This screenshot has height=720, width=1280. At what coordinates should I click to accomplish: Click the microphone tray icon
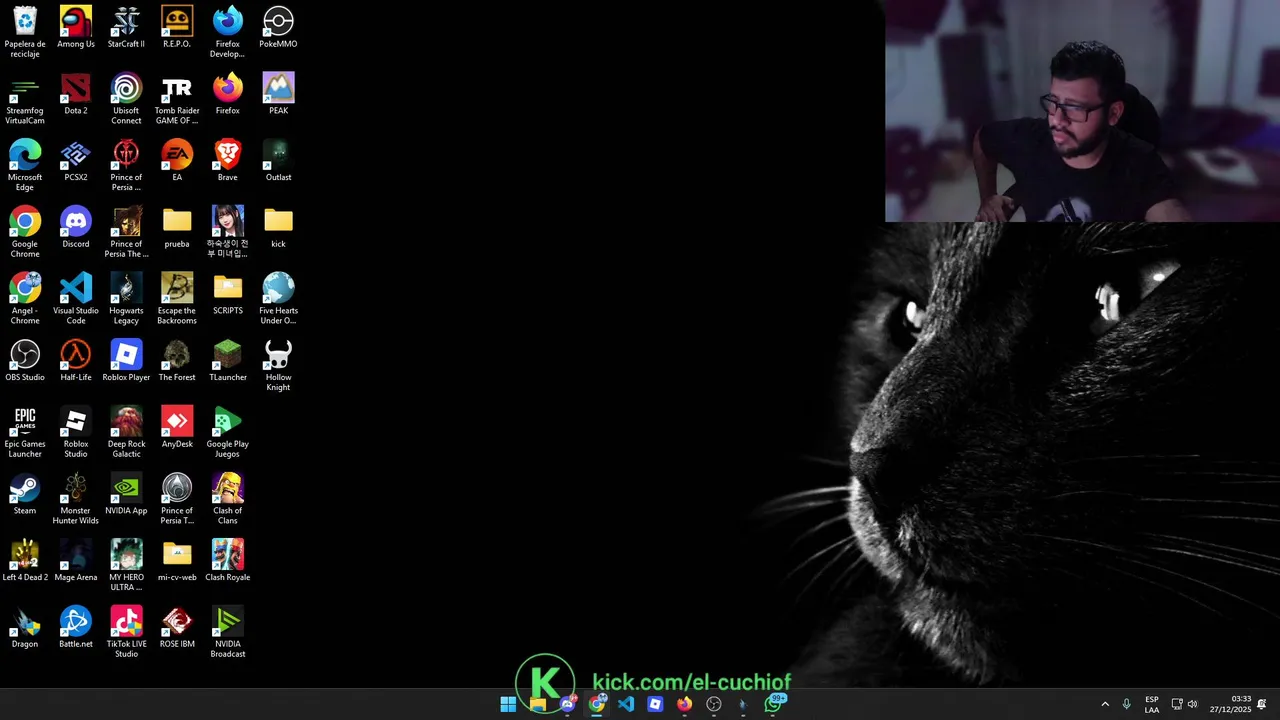tap(1127, 704)
